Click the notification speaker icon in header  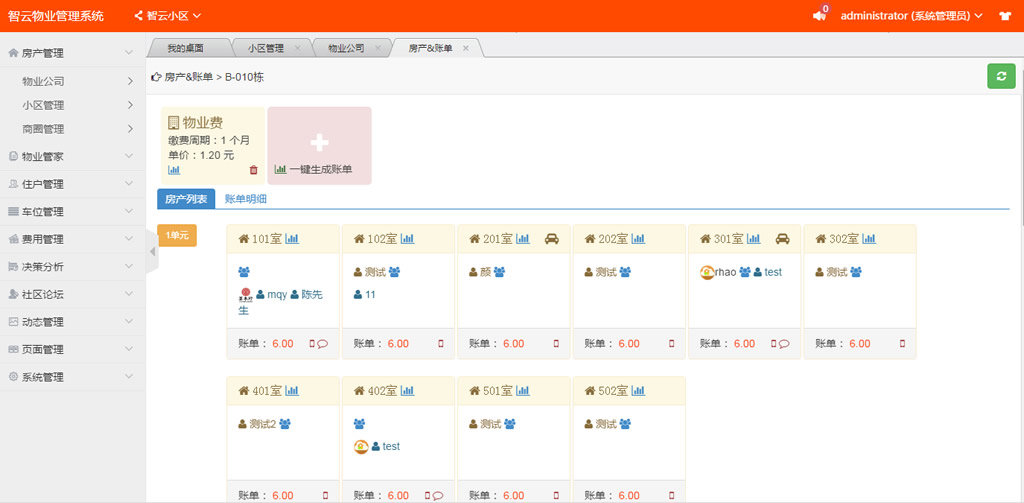tap(820, 16)
